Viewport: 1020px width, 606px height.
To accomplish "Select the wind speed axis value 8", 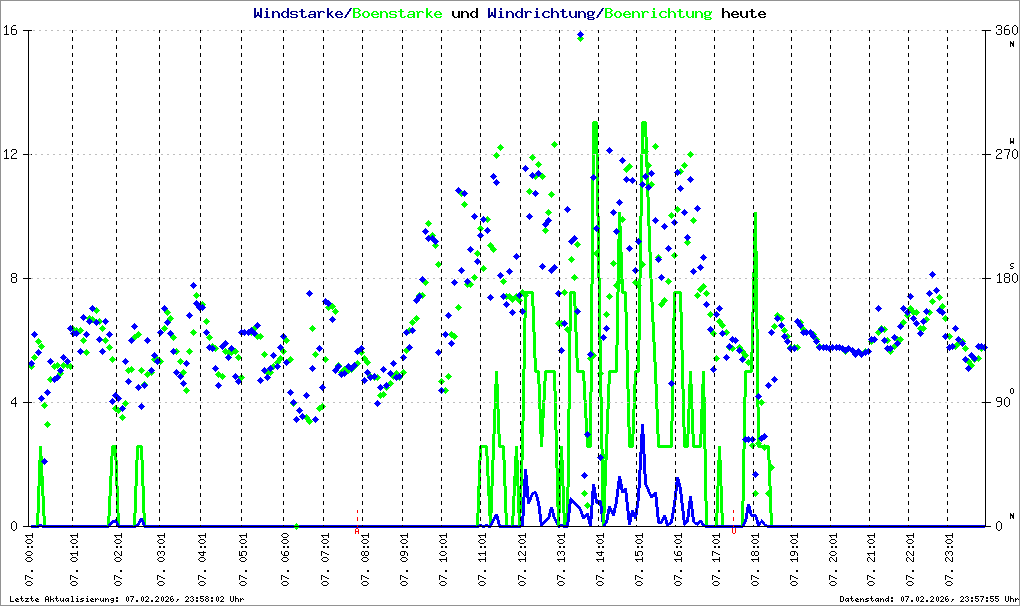I will 12,278.
